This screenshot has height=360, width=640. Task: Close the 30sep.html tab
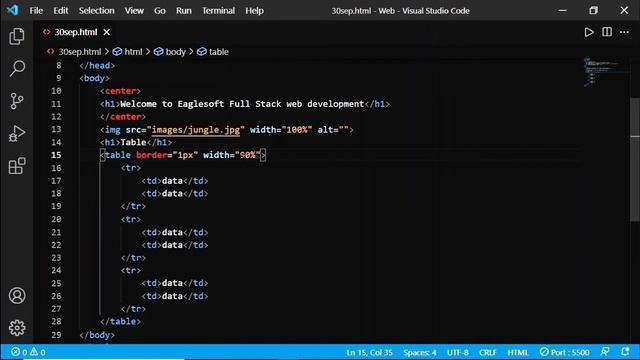[107, 32]
